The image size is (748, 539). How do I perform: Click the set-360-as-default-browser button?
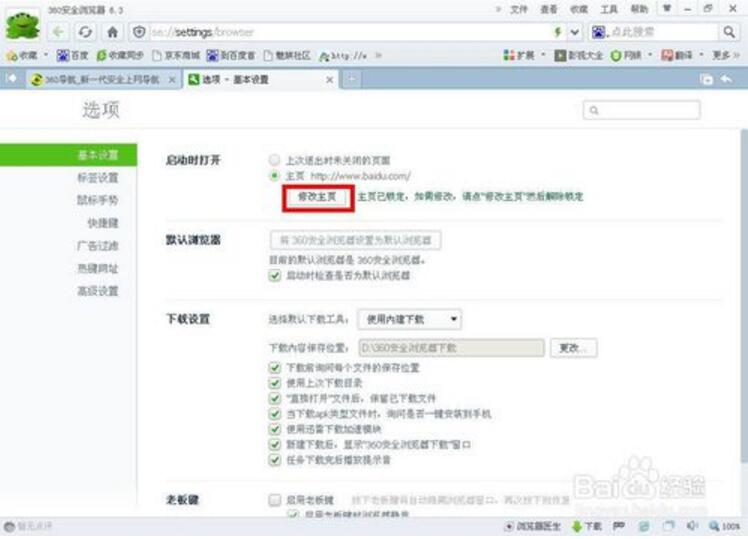[355, 240]
